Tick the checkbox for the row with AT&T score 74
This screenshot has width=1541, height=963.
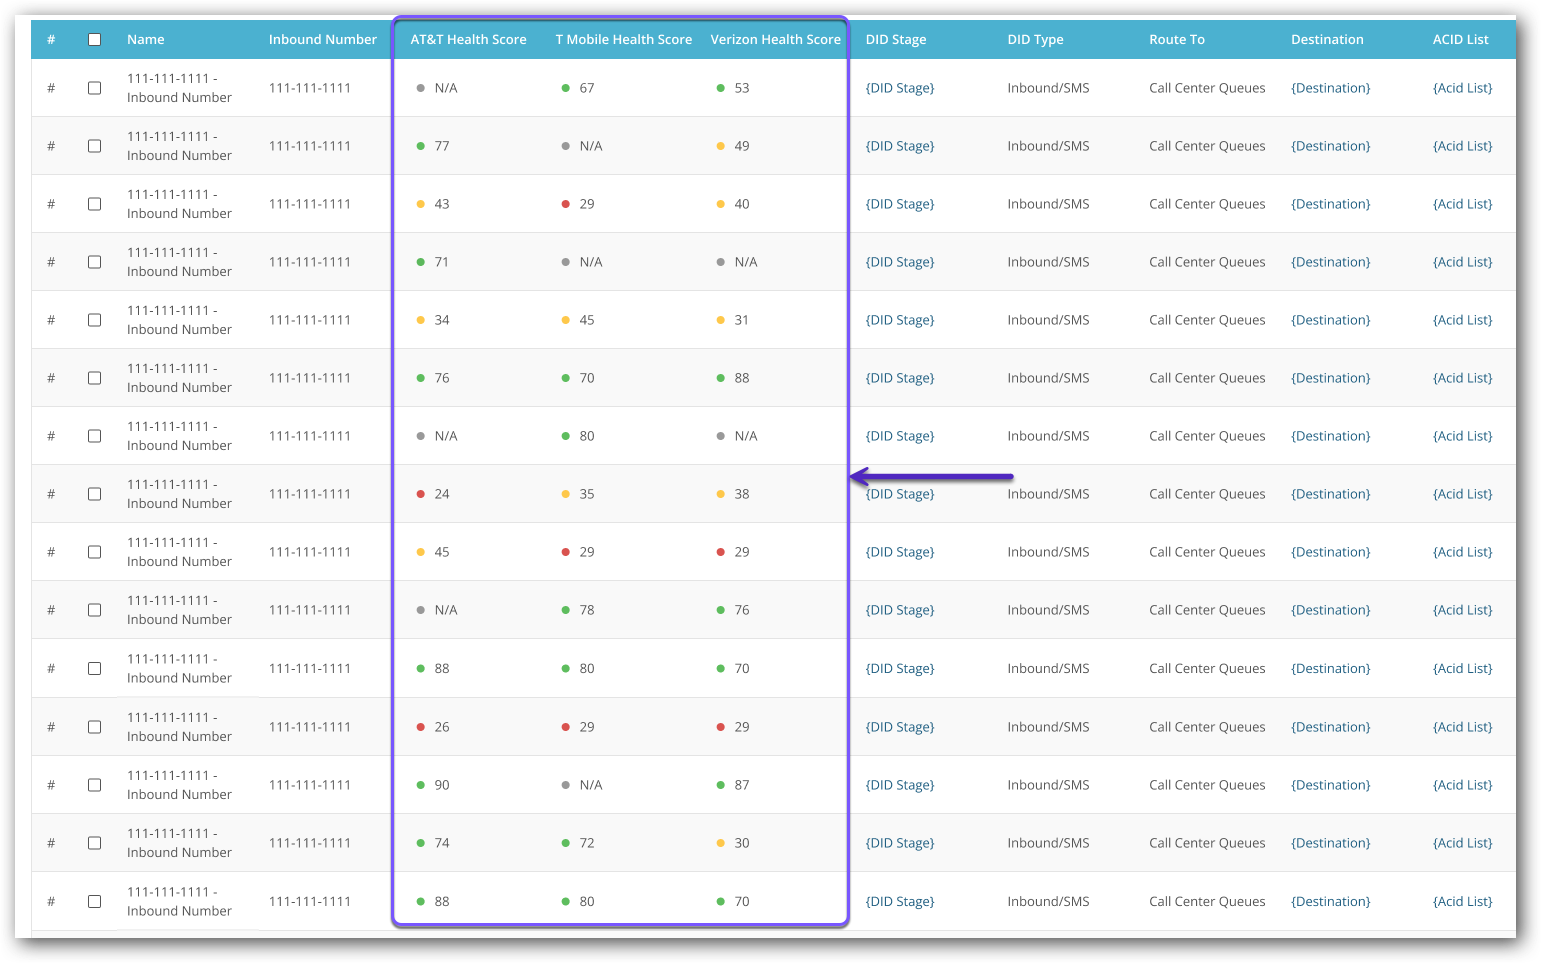(x=94, y=843)
